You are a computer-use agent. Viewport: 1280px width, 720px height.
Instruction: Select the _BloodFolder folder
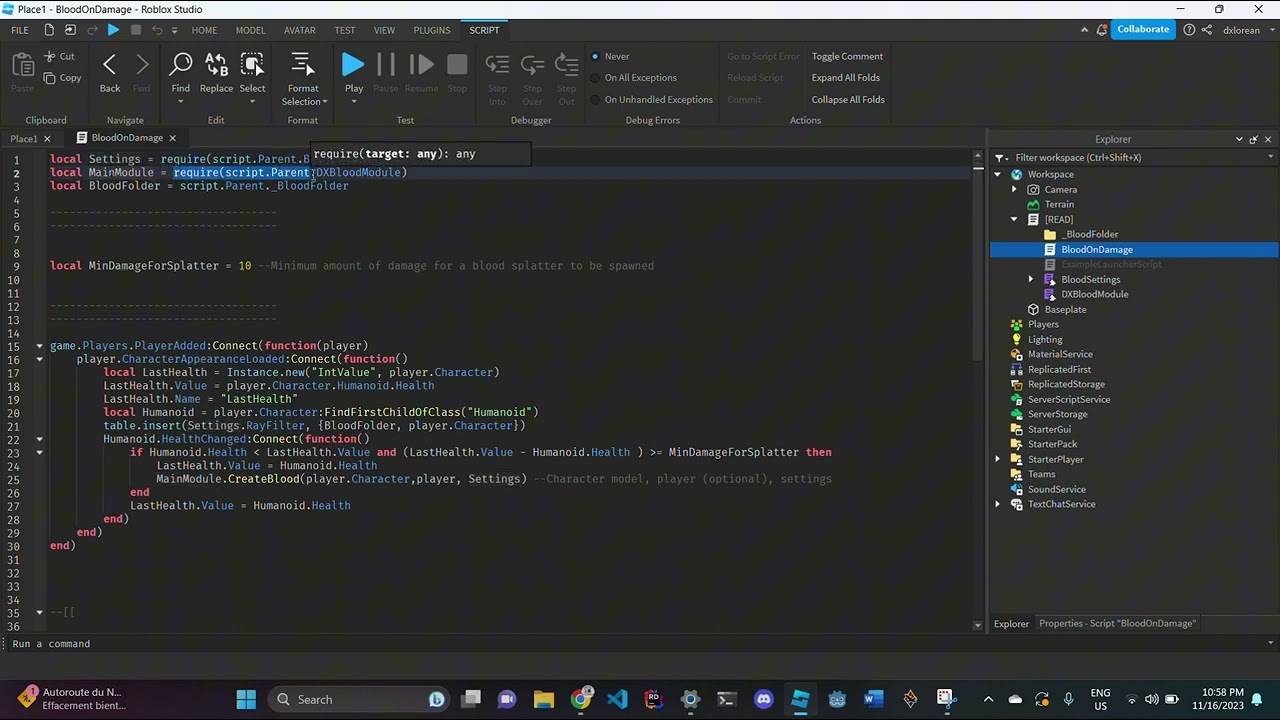click(x=1090, y=234)
